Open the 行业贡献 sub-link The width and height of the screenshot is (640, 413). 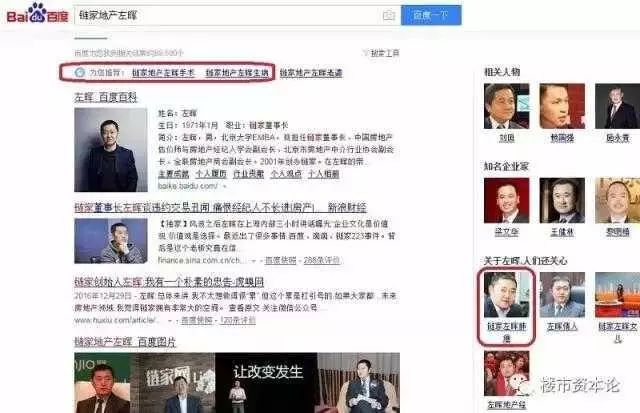point(248,174)
